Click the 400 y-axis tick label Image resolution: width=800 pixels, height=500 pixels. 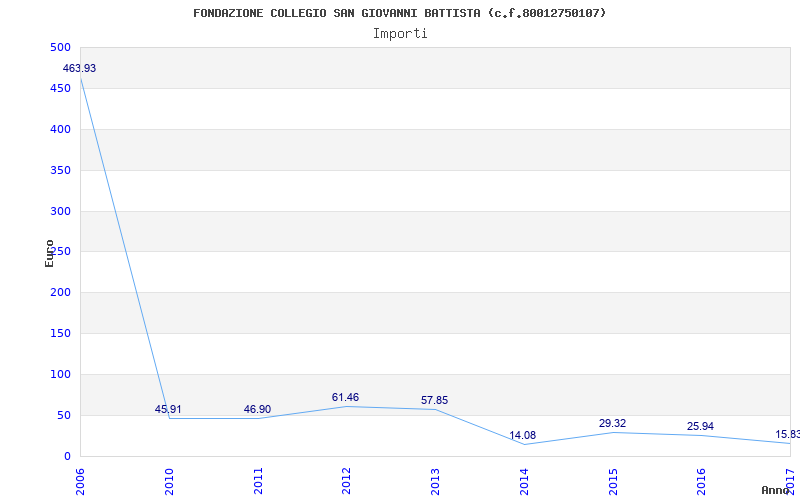point(60,130)
